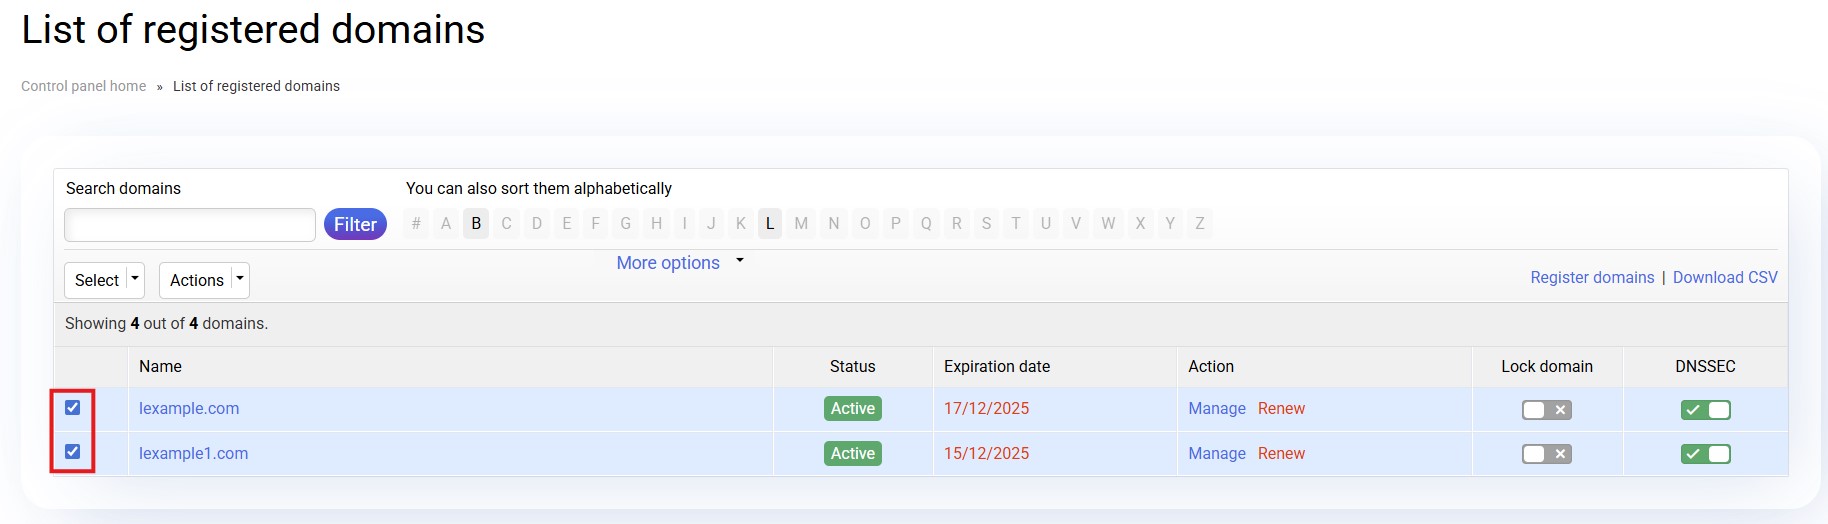This screenshot has width=1828, height=524.
Task: Click the Filter button
Action: pos(355,224)
